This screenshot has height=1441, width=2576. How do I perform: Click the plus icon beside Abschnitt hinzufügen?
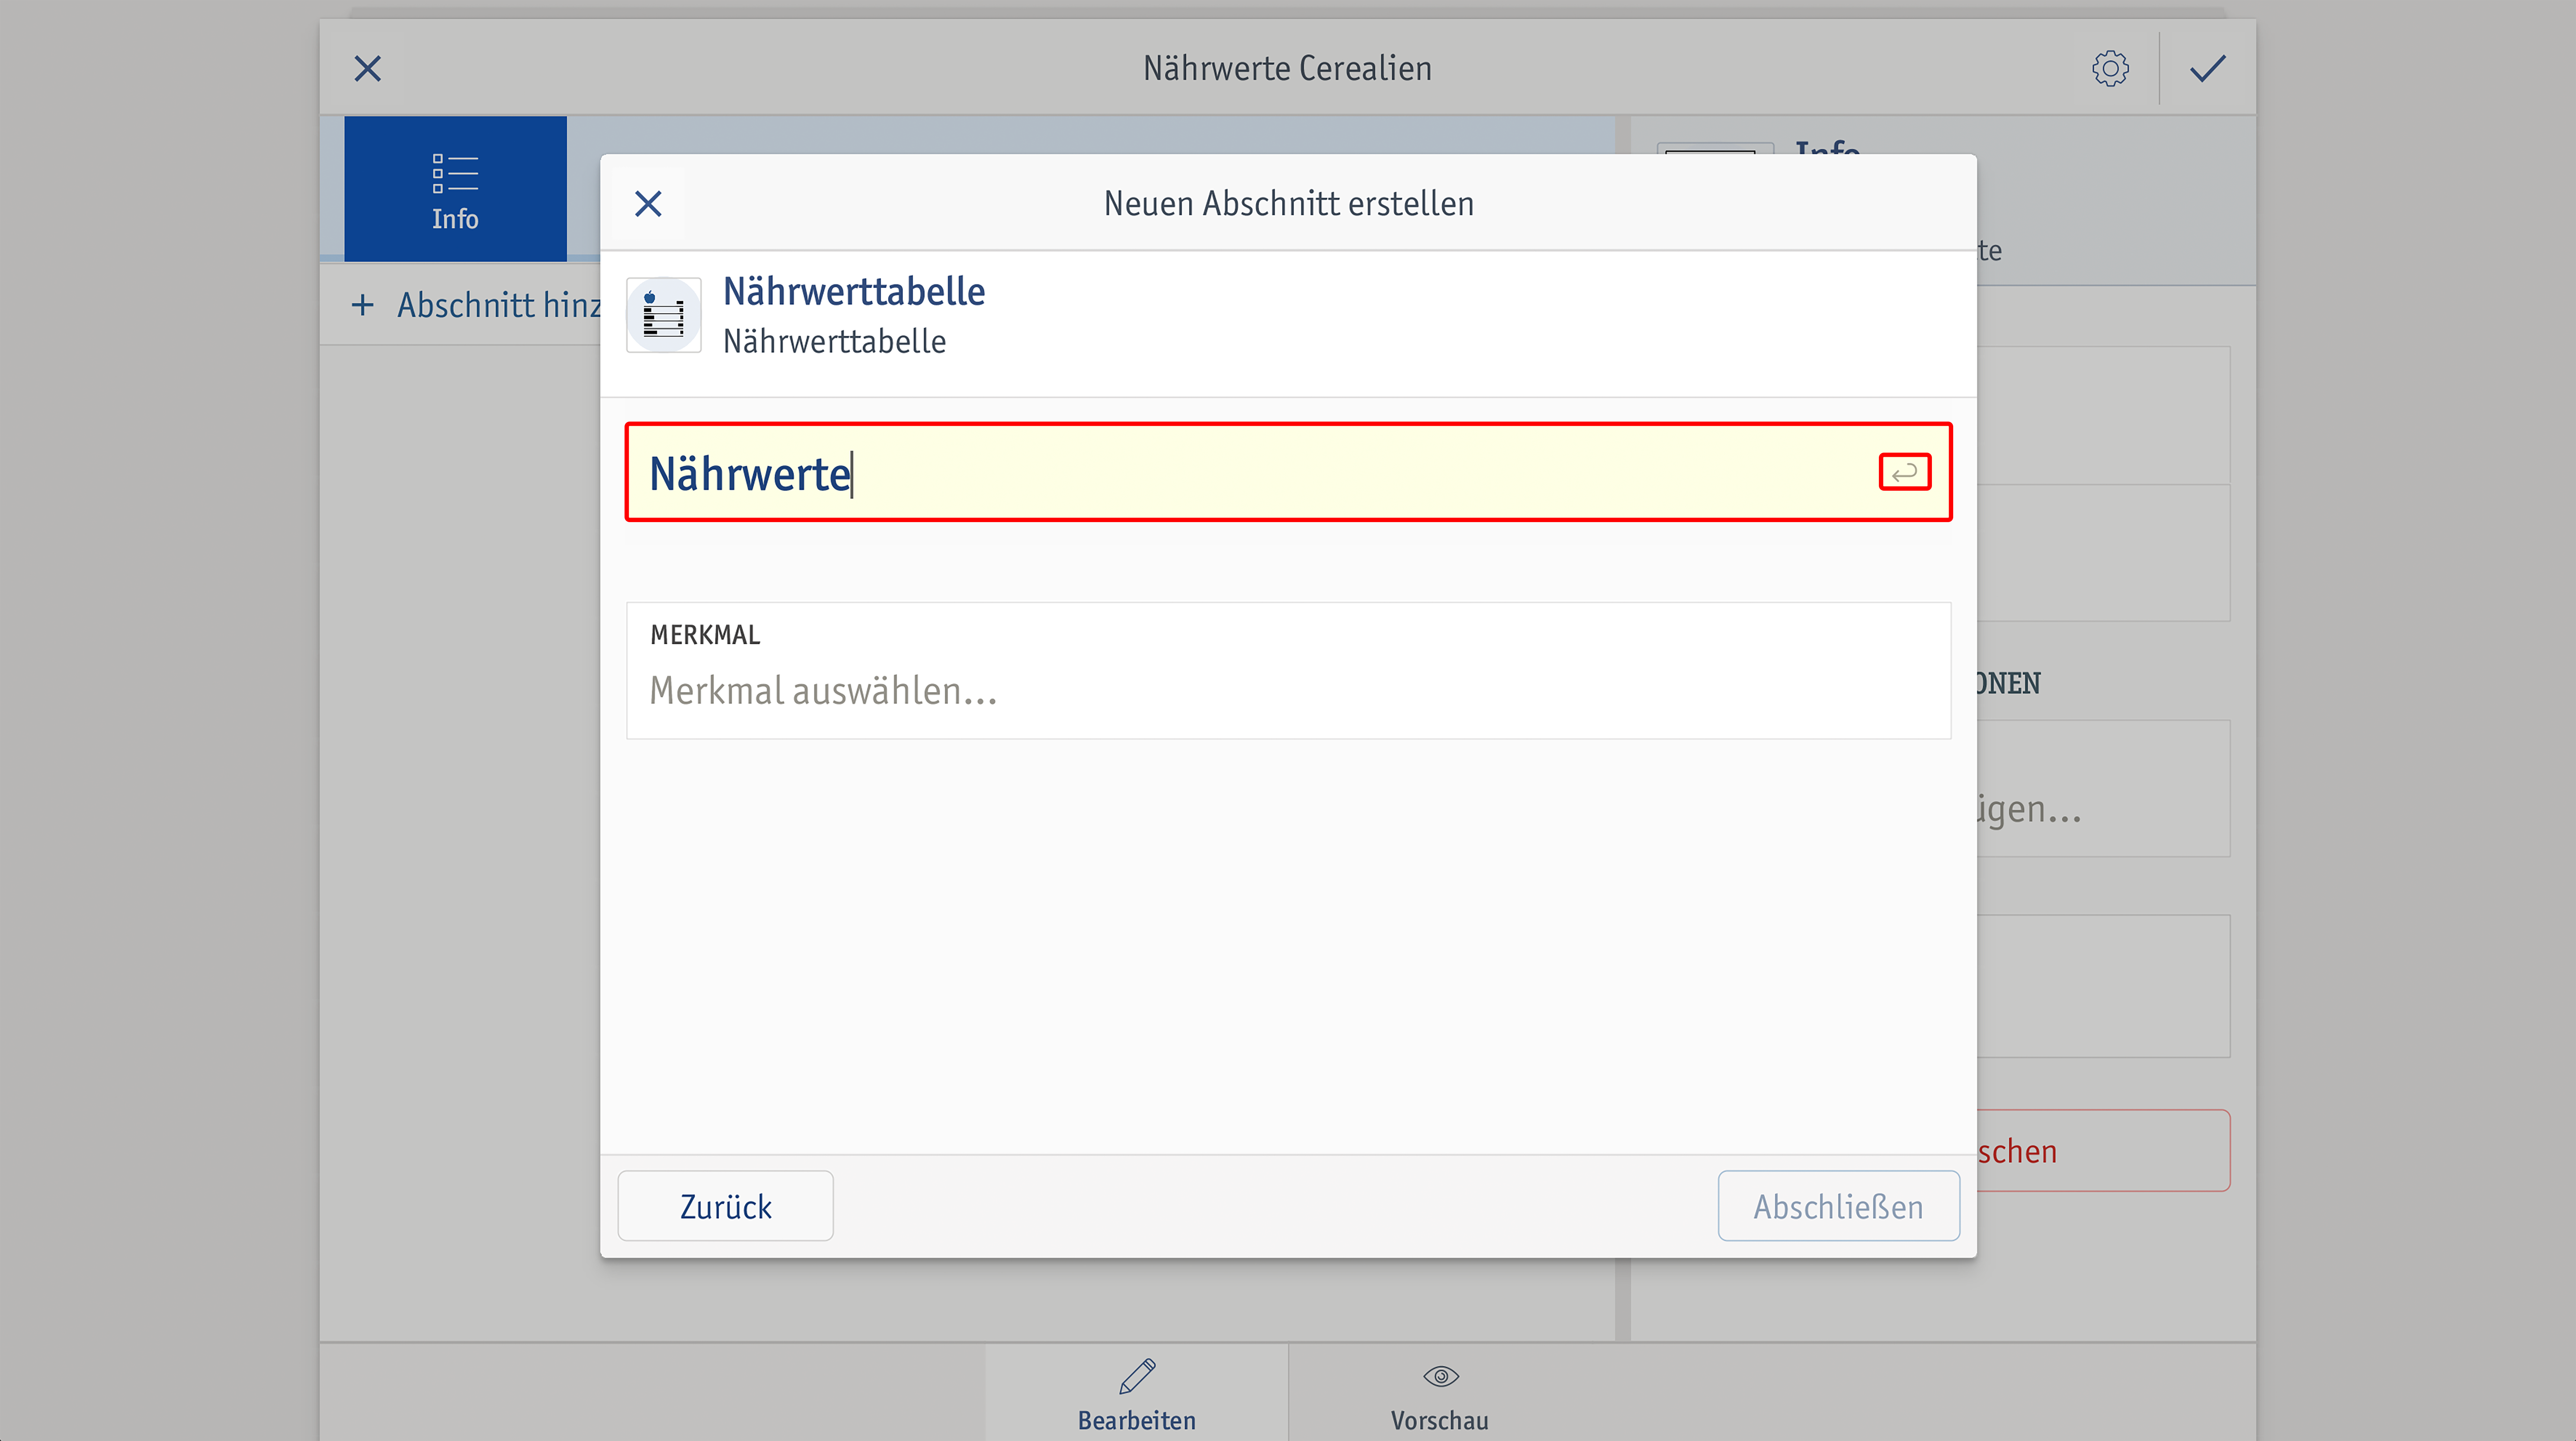363,305
